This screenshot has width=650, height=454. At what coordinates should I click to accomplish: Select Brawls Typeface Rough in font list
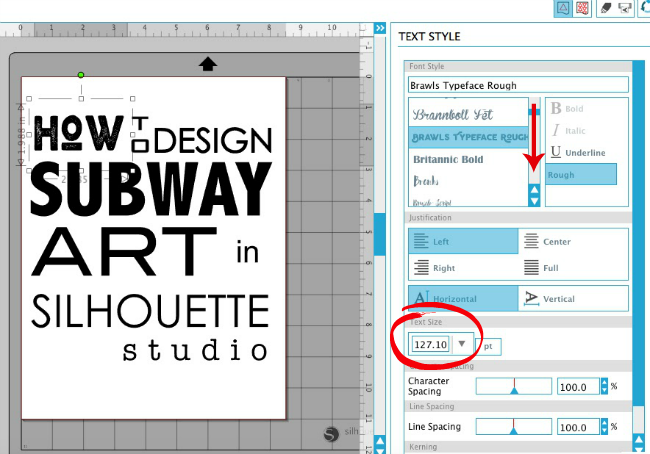pos(468,137)
